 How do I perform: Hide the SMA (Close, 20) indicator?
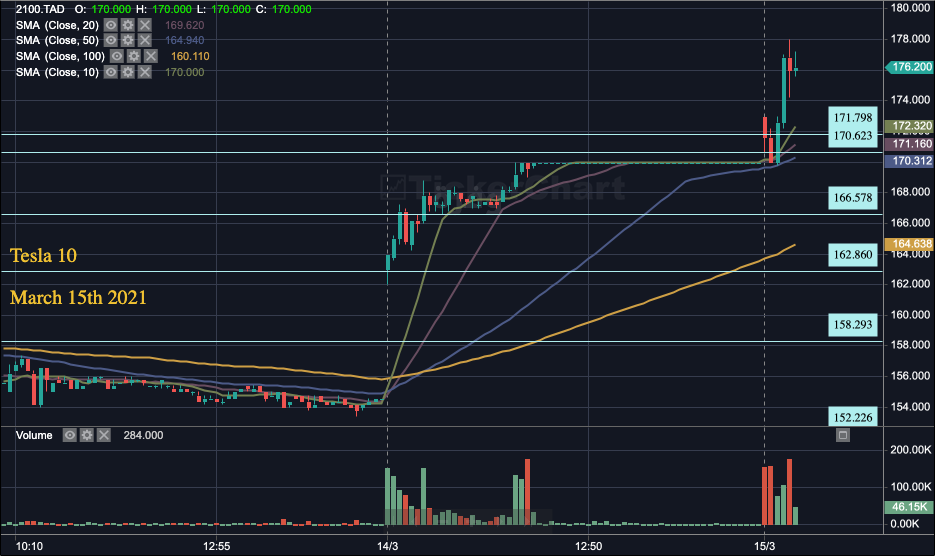[110, 25]
